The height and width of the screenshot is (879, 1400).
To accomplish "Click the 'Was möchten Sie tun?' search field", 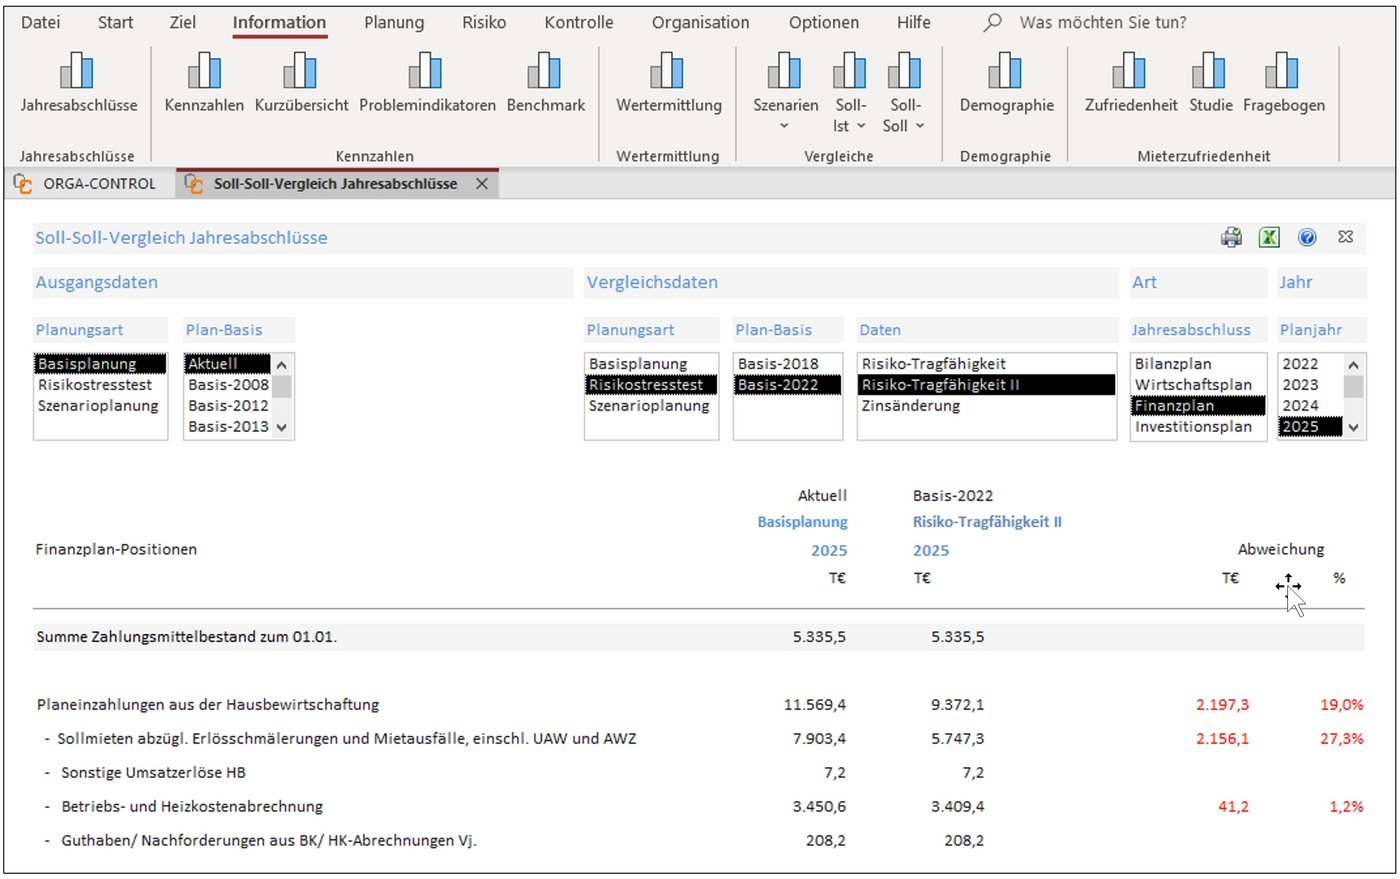I will (x=1102, y=22).
